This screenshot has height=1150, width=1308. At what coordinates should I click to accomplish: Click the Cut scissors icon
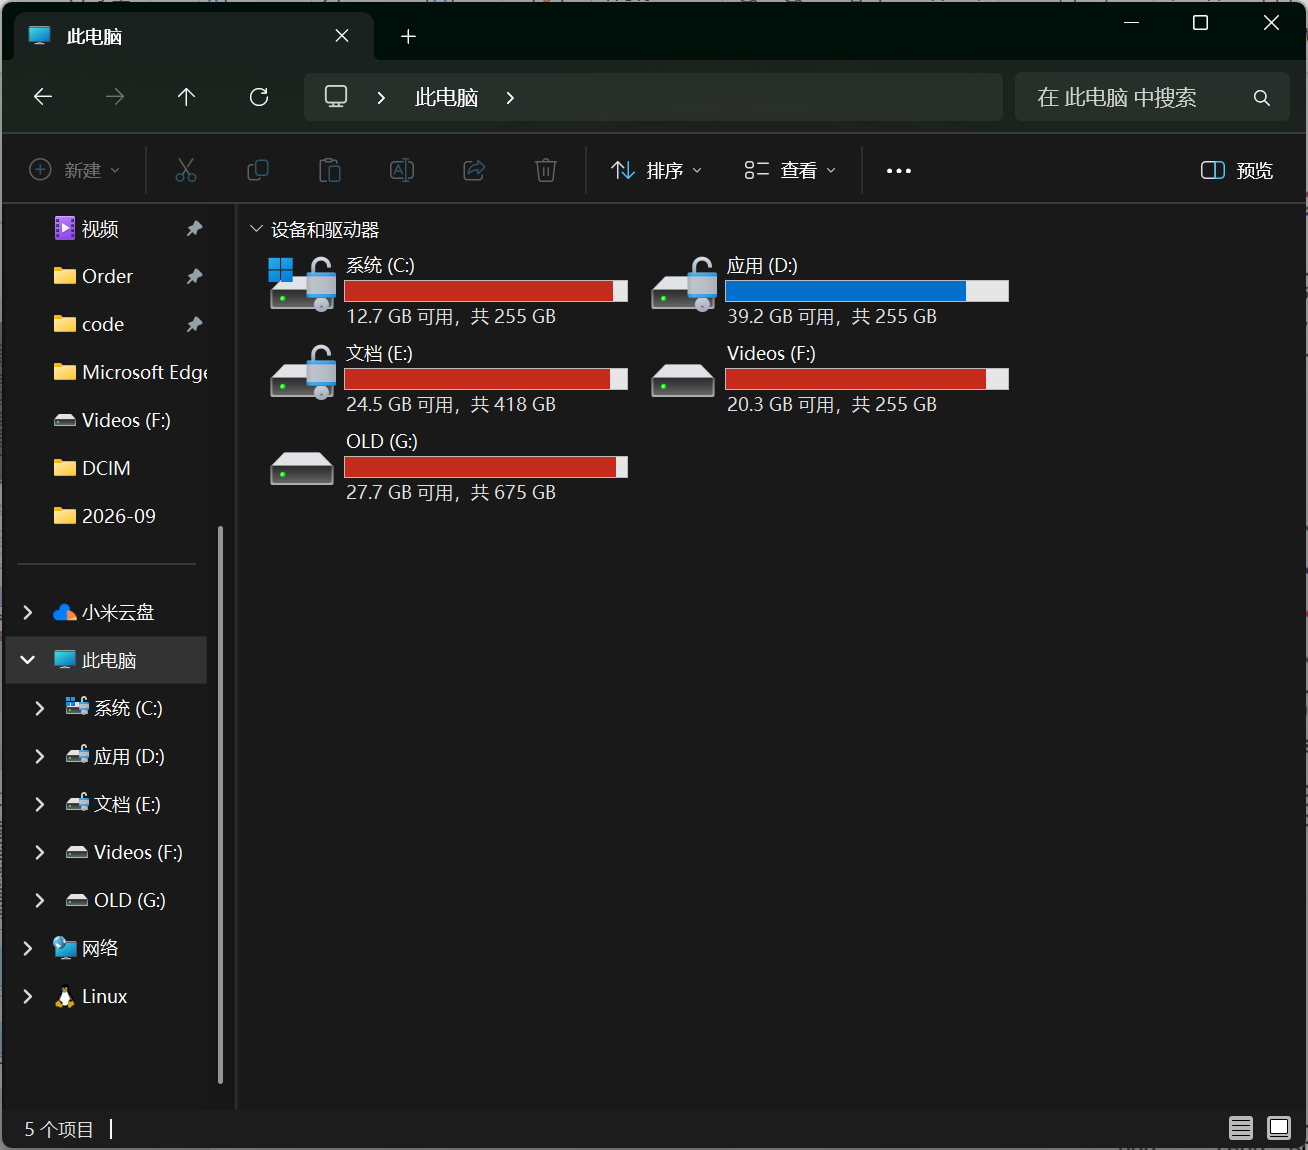(x=186, y=170)
